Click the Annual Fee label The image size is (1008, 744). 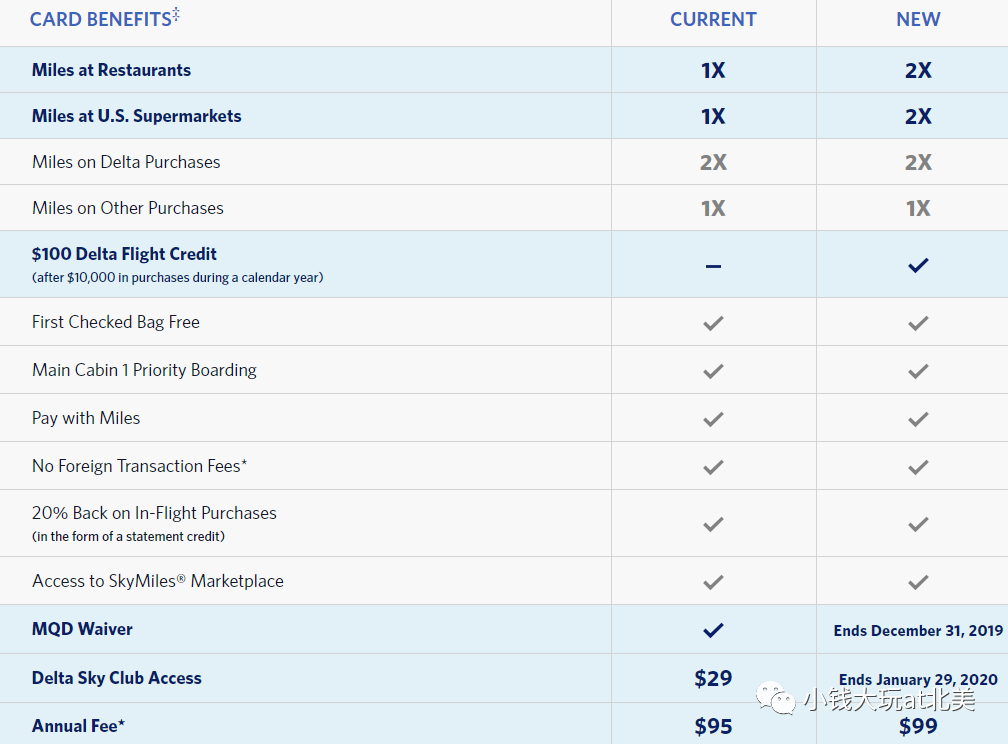(x=78, y=726)
